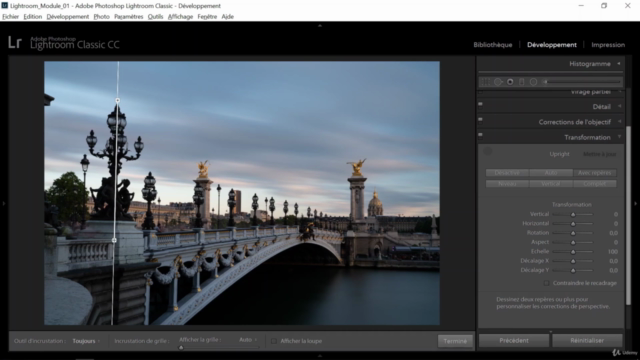Apply the Complet Upright mode
The height and width of the screenshot is (360, 640).
[595, 184]
